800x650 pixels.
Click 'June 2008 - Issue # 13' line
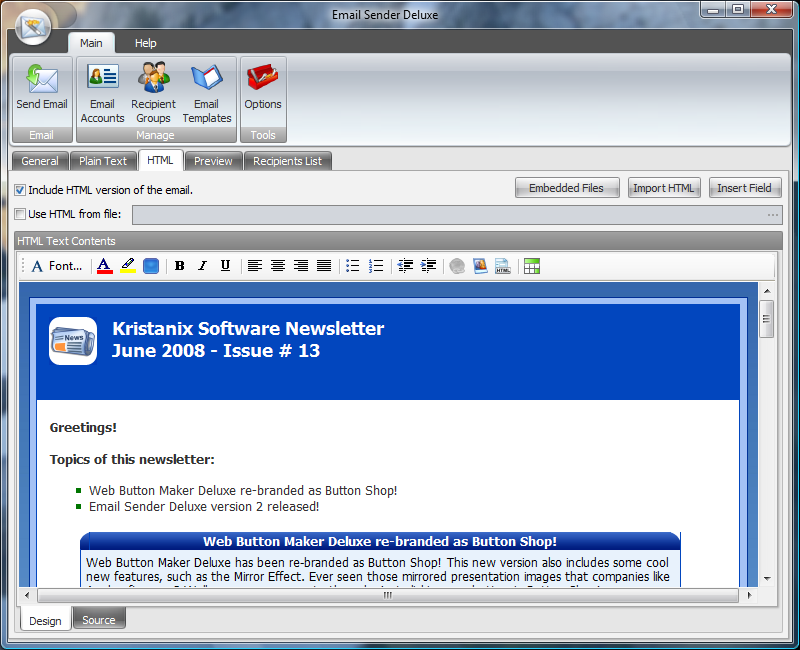216,351
